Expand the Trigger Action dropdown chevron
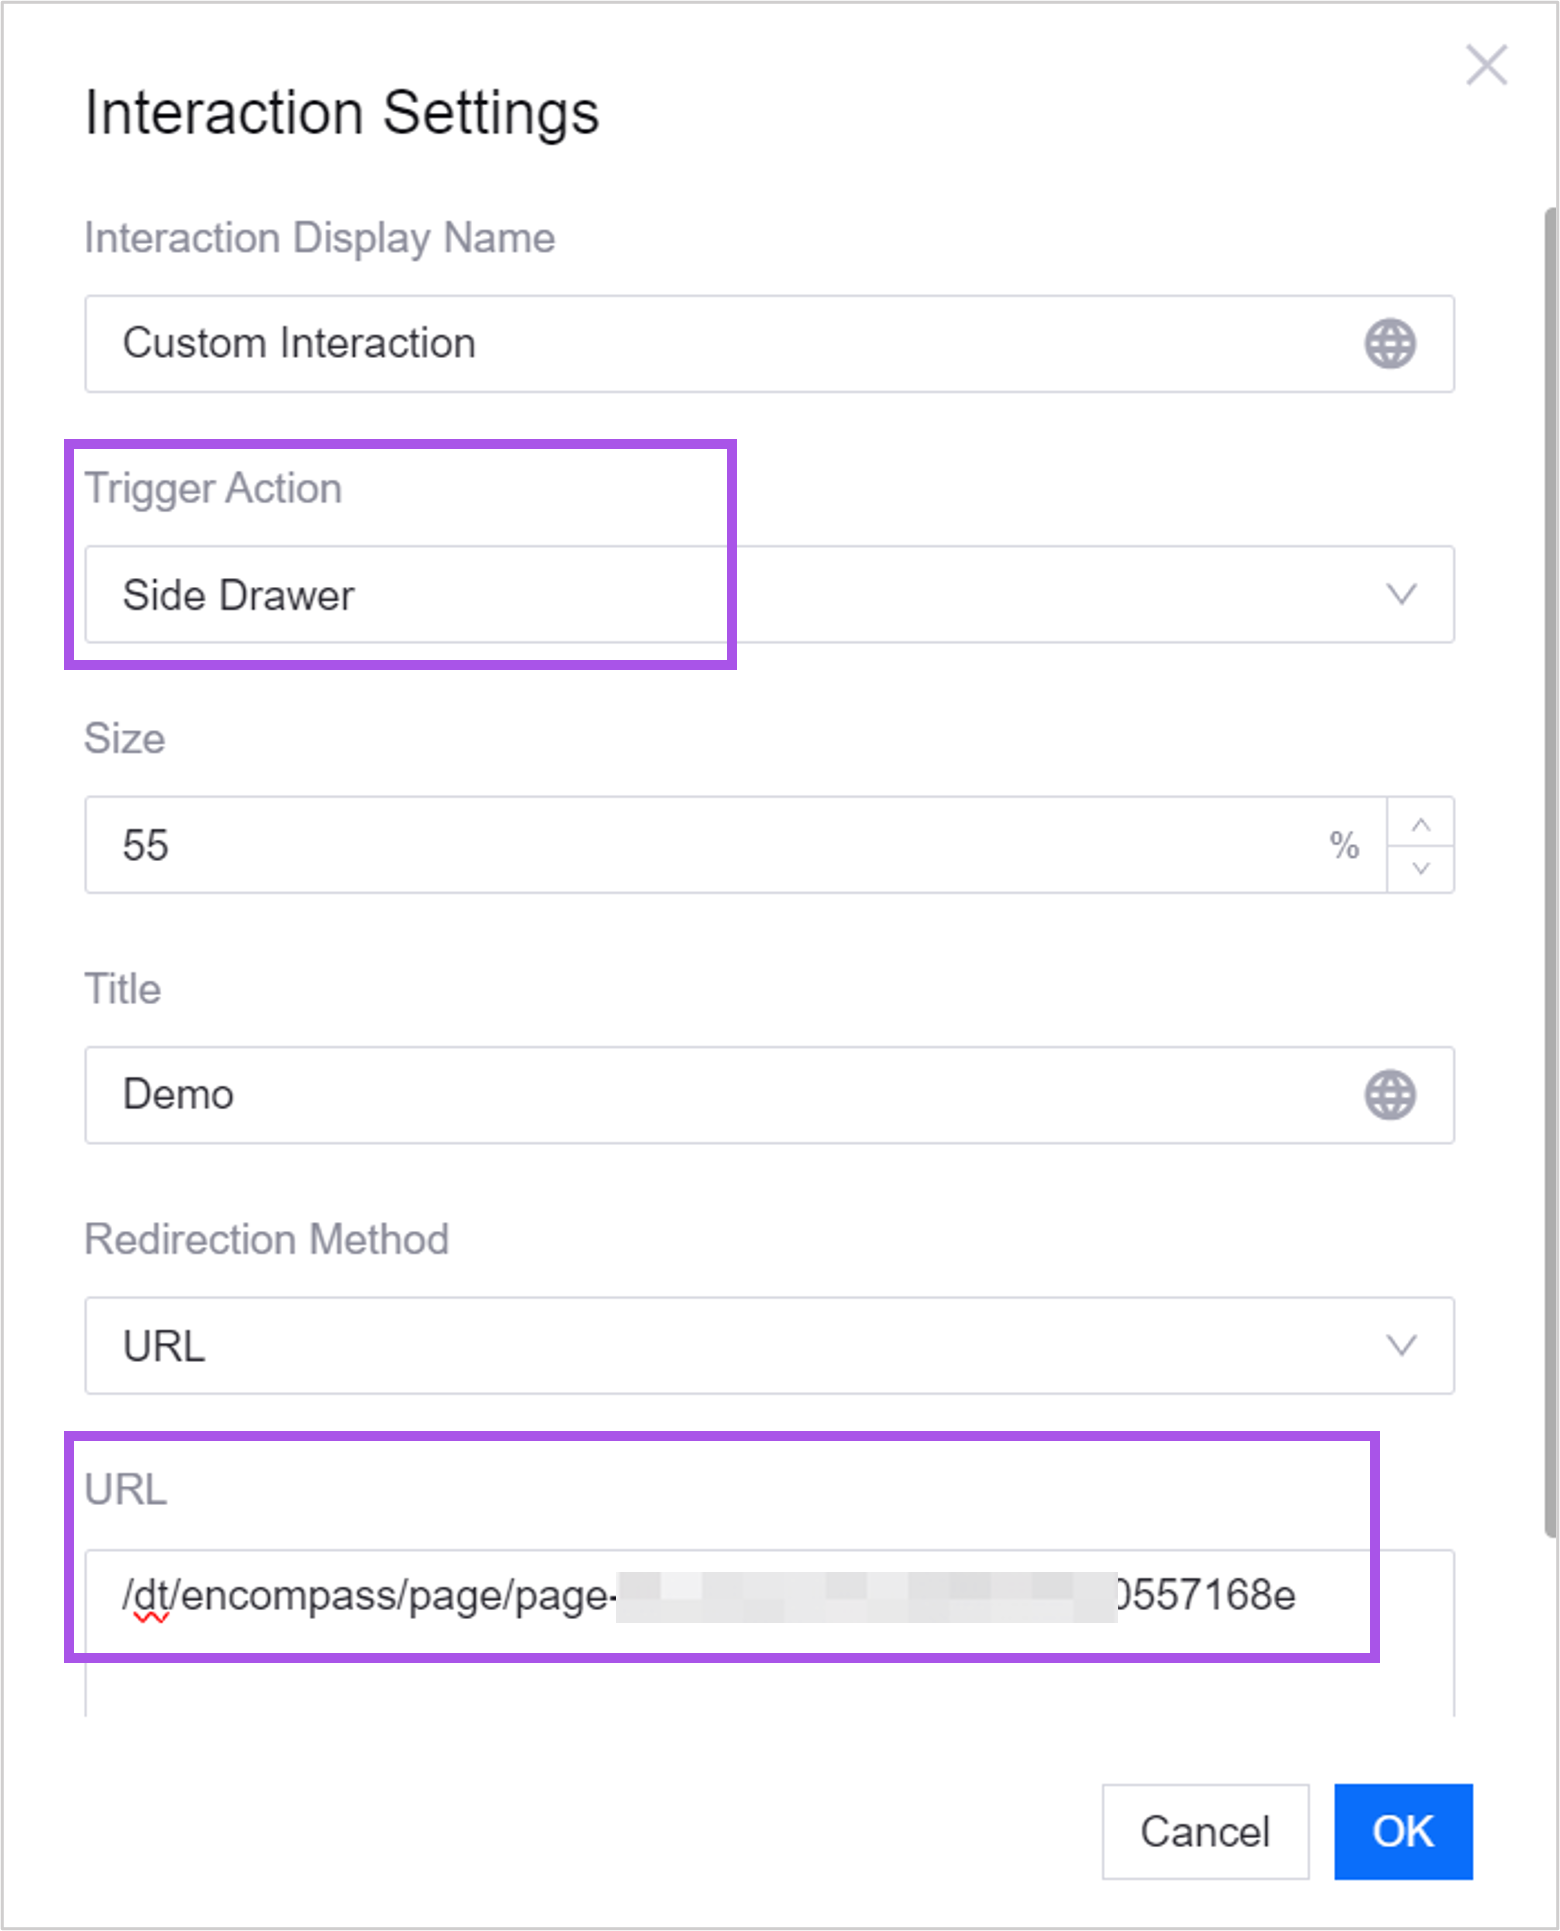Viewport: 1560px width, 1931px height. [1401, 595]
